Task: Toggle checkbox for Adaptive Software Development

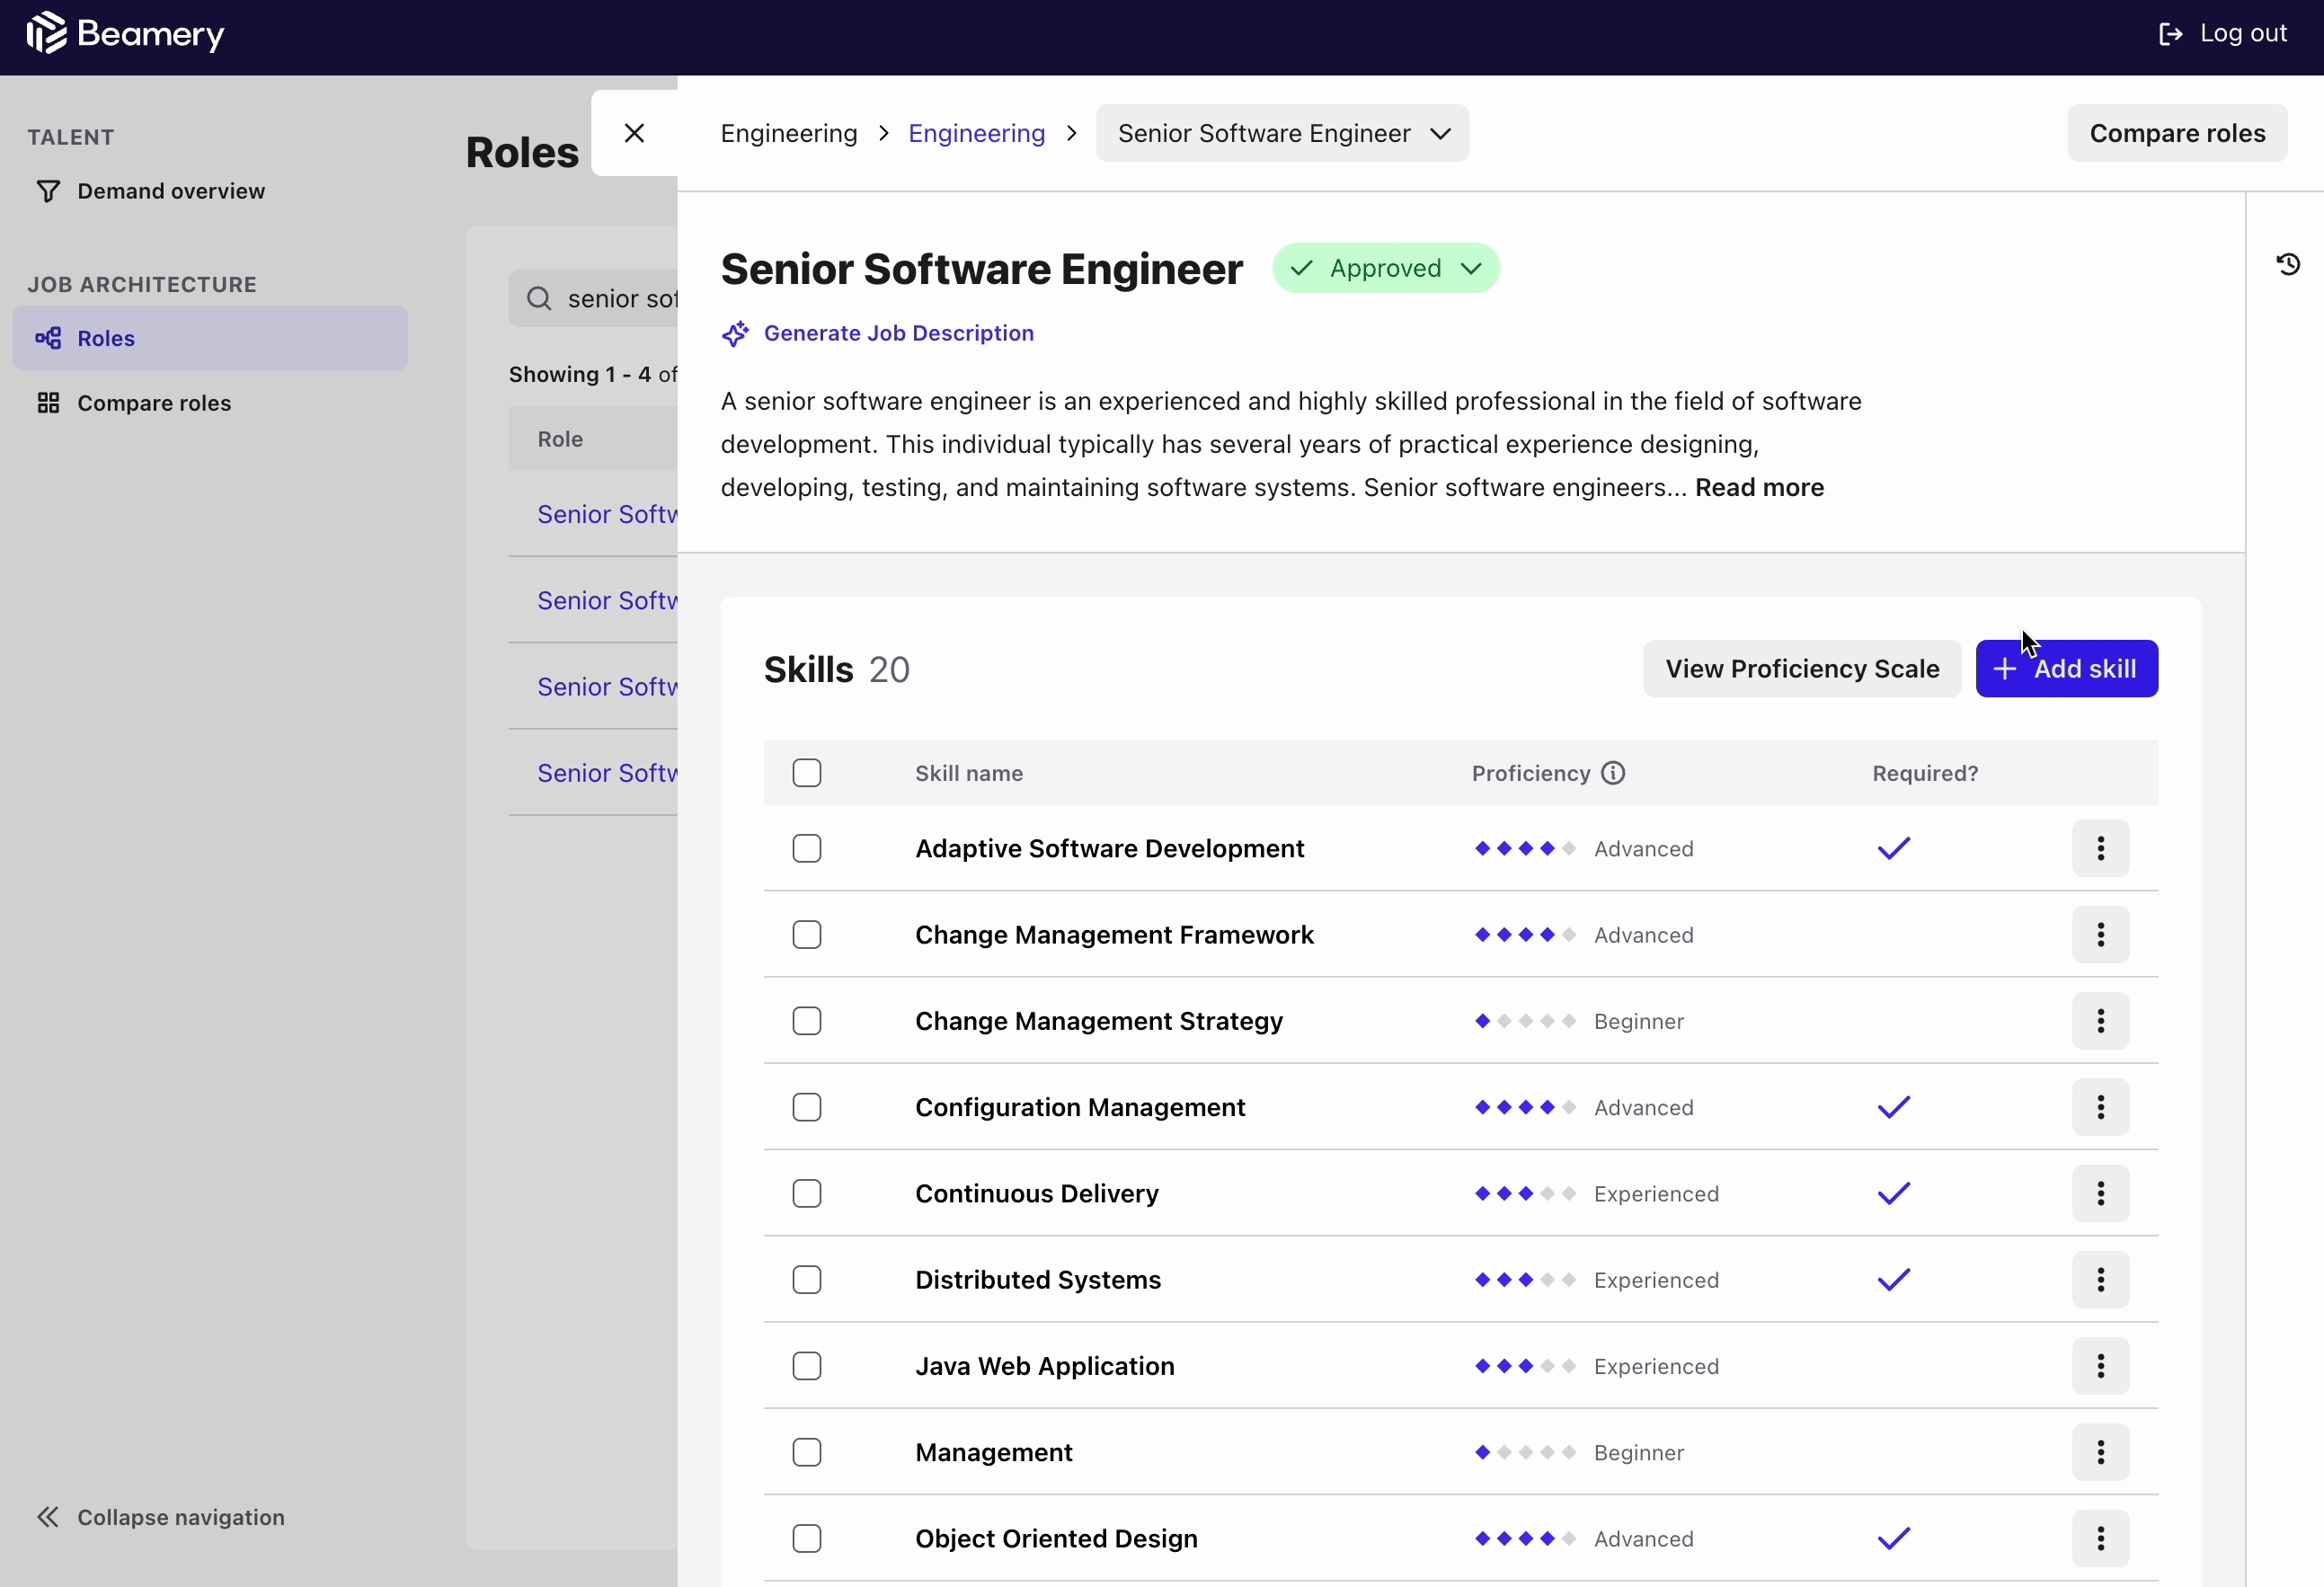Action: pos(807,847)
